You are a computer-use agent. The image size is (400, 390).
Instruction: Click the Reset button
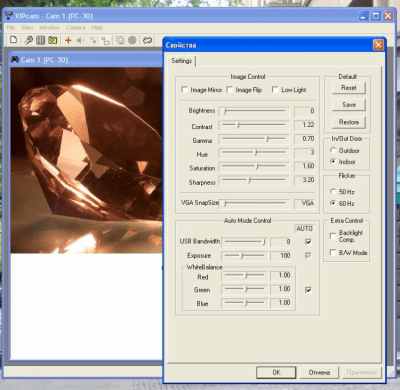point(349,88)
